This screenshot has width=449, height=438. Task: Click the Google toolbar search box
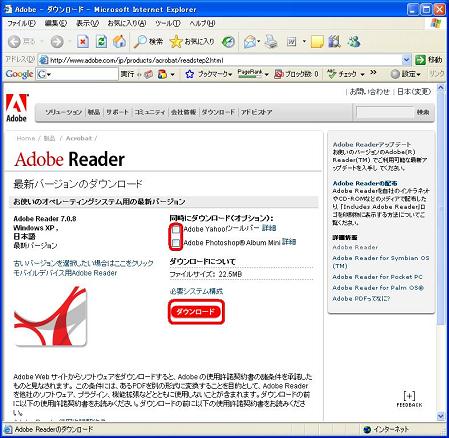[x=77, y=74]
